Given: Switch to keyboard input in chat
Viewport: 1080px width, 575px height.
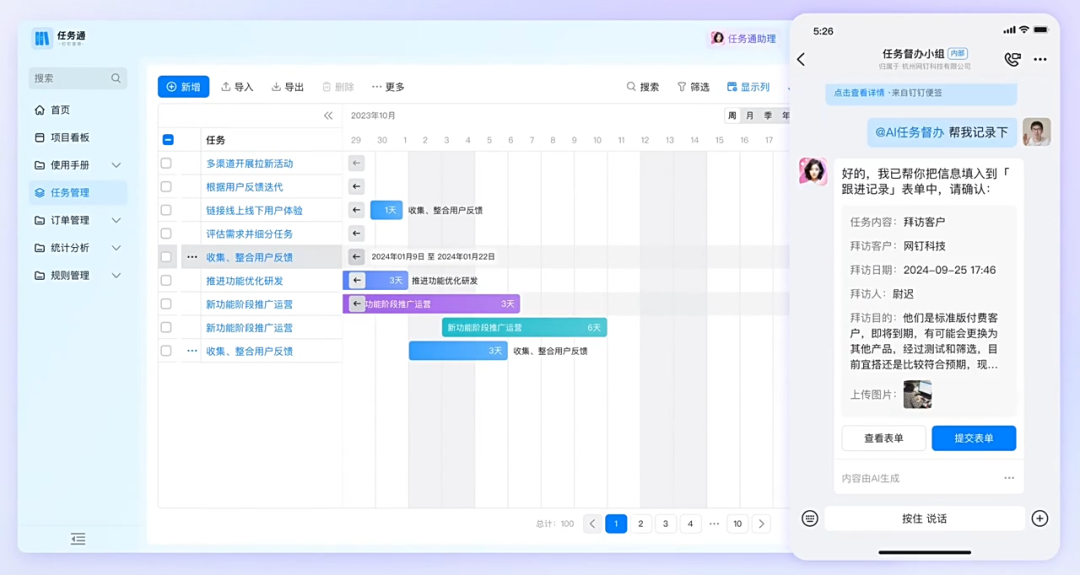Looking at the screenshot, I should click(810, 519).
